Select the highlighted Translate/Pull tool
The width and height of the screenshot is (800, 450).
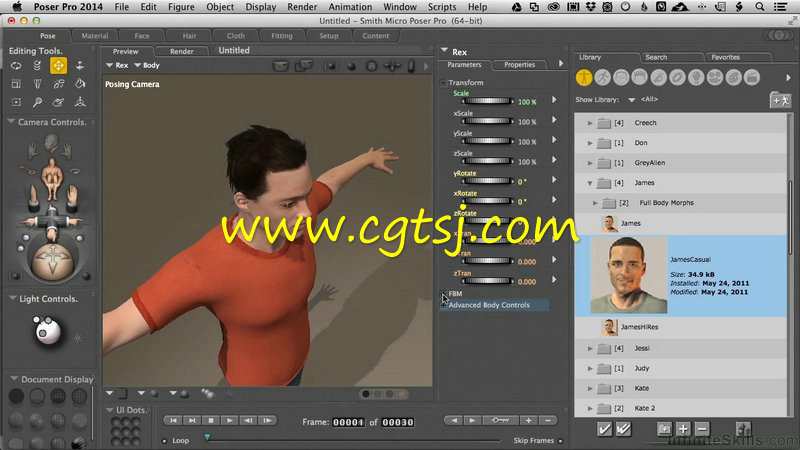pyautogui.click(x=58, y=65)
